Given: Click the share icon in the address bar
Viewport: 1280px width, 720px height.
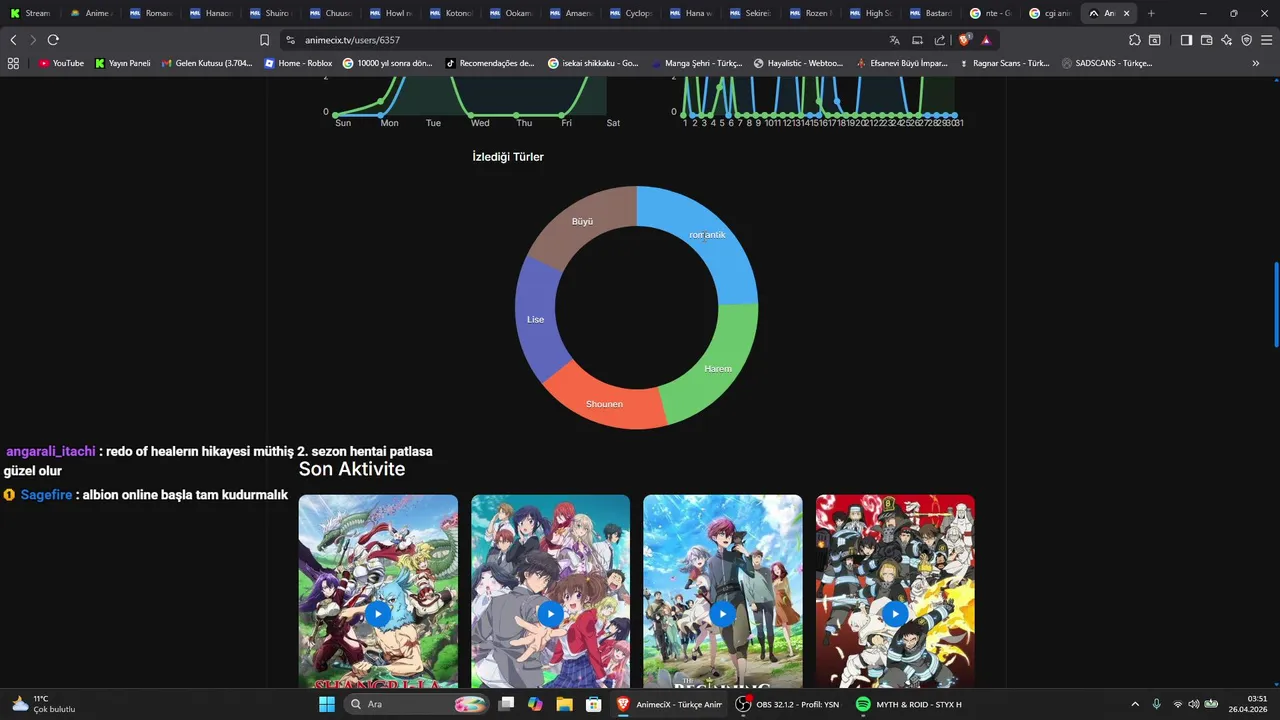Looking at the screenshot, I should pyautogui.click(x=940, y=40).
